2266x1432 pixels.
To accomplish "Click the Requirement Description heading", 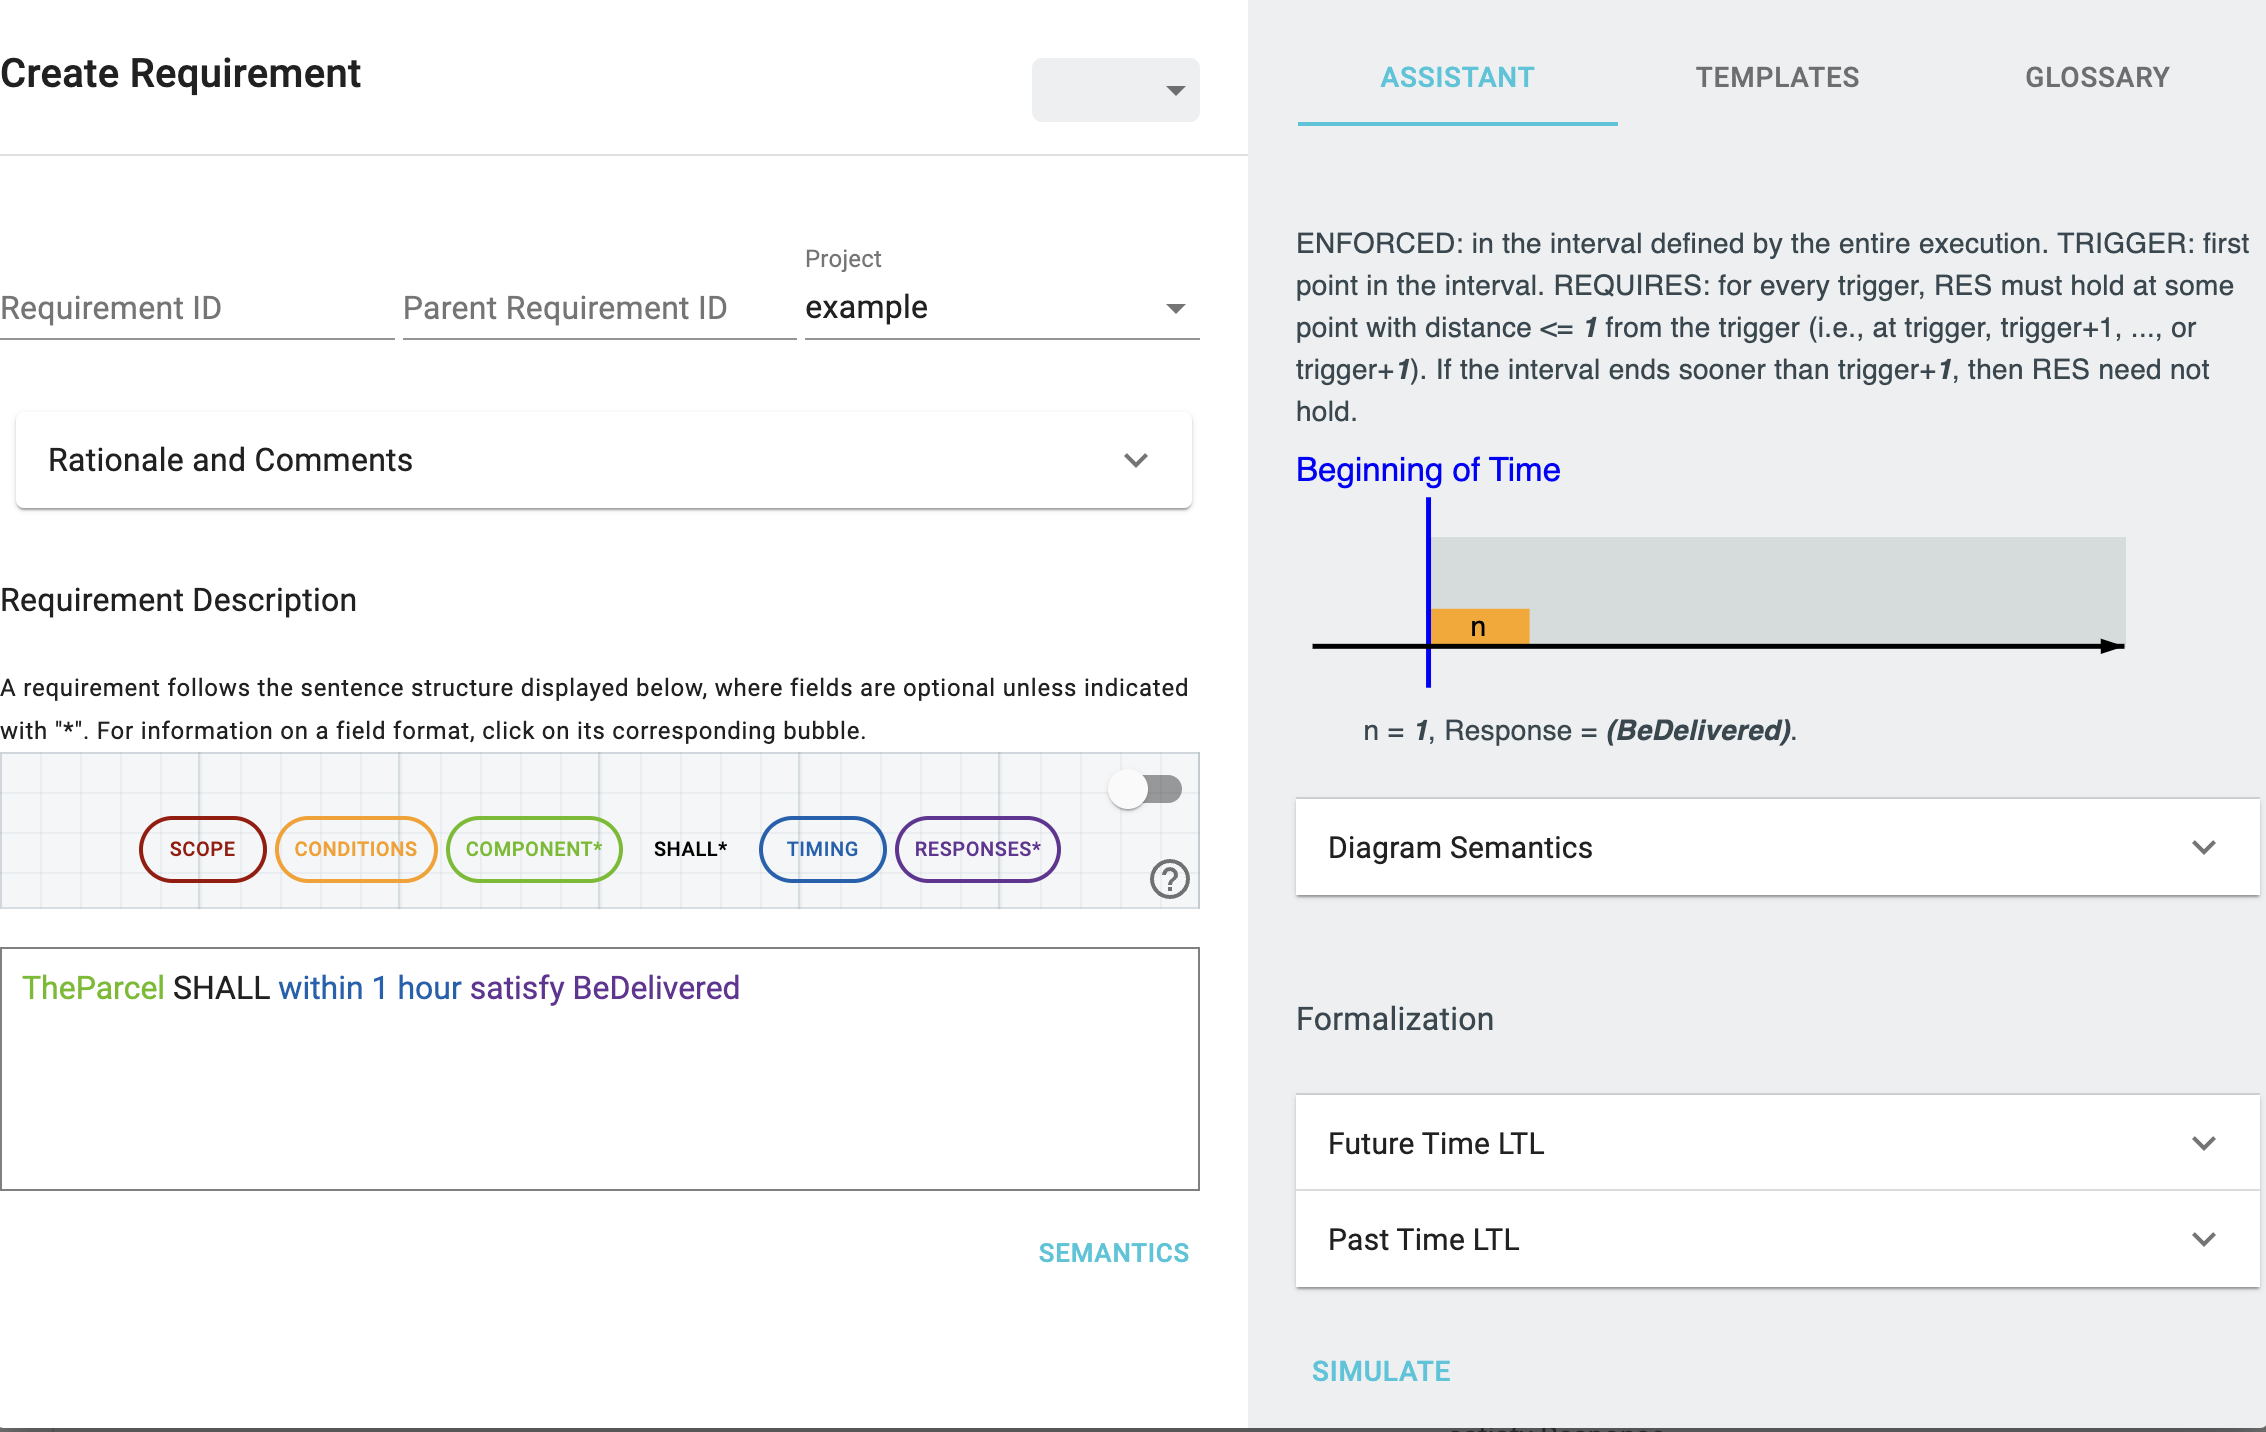I will point(178,600).
